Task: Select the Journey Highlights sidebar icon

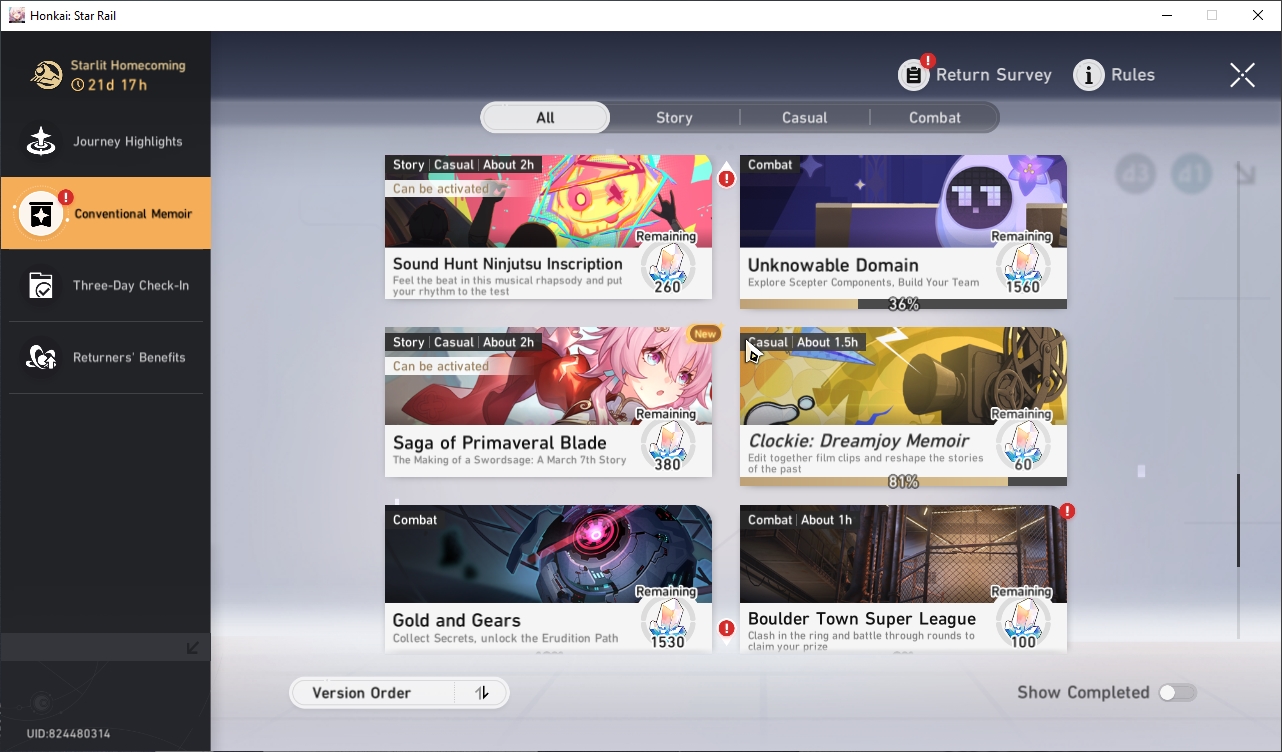Action: (x=41, y=142)
